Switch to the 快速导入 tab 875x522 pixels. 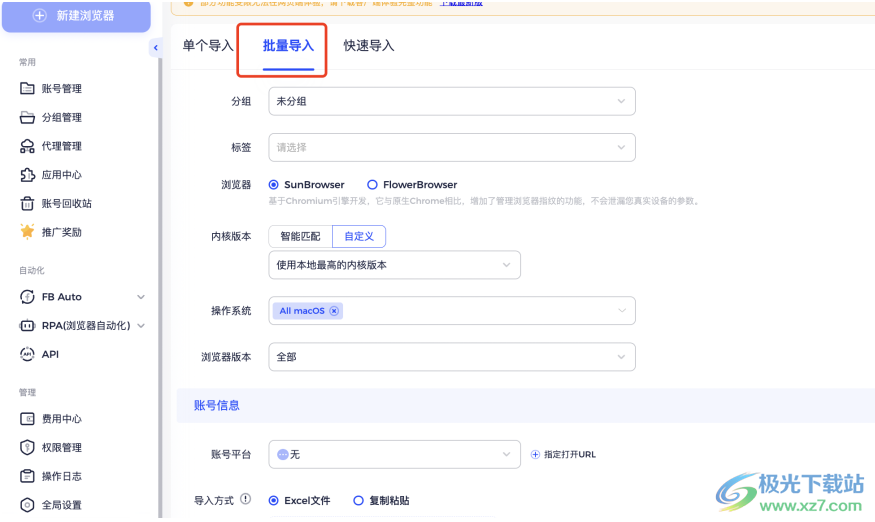tap(369, 46)
